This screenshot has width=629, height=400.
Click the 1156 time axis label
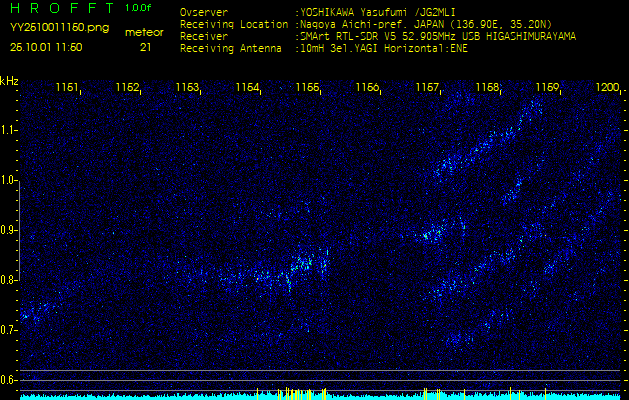367,87
